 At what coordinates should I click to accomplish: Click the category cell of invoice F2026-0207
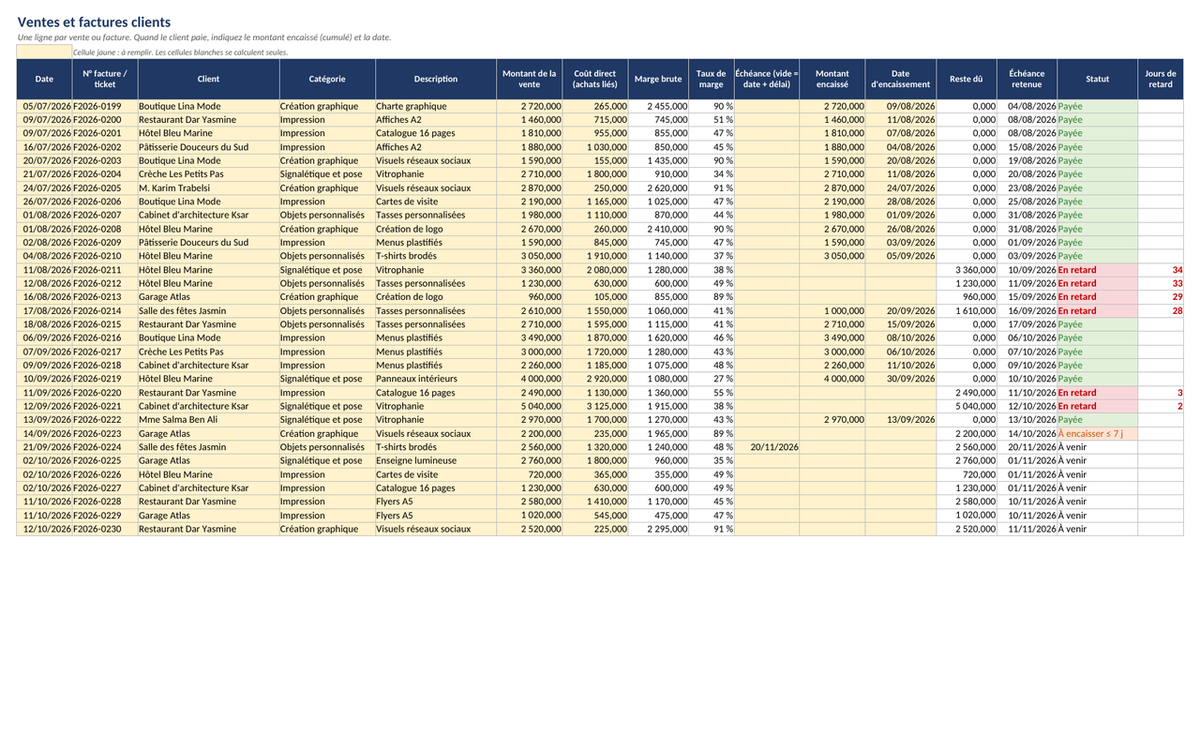tap(327, 215)
